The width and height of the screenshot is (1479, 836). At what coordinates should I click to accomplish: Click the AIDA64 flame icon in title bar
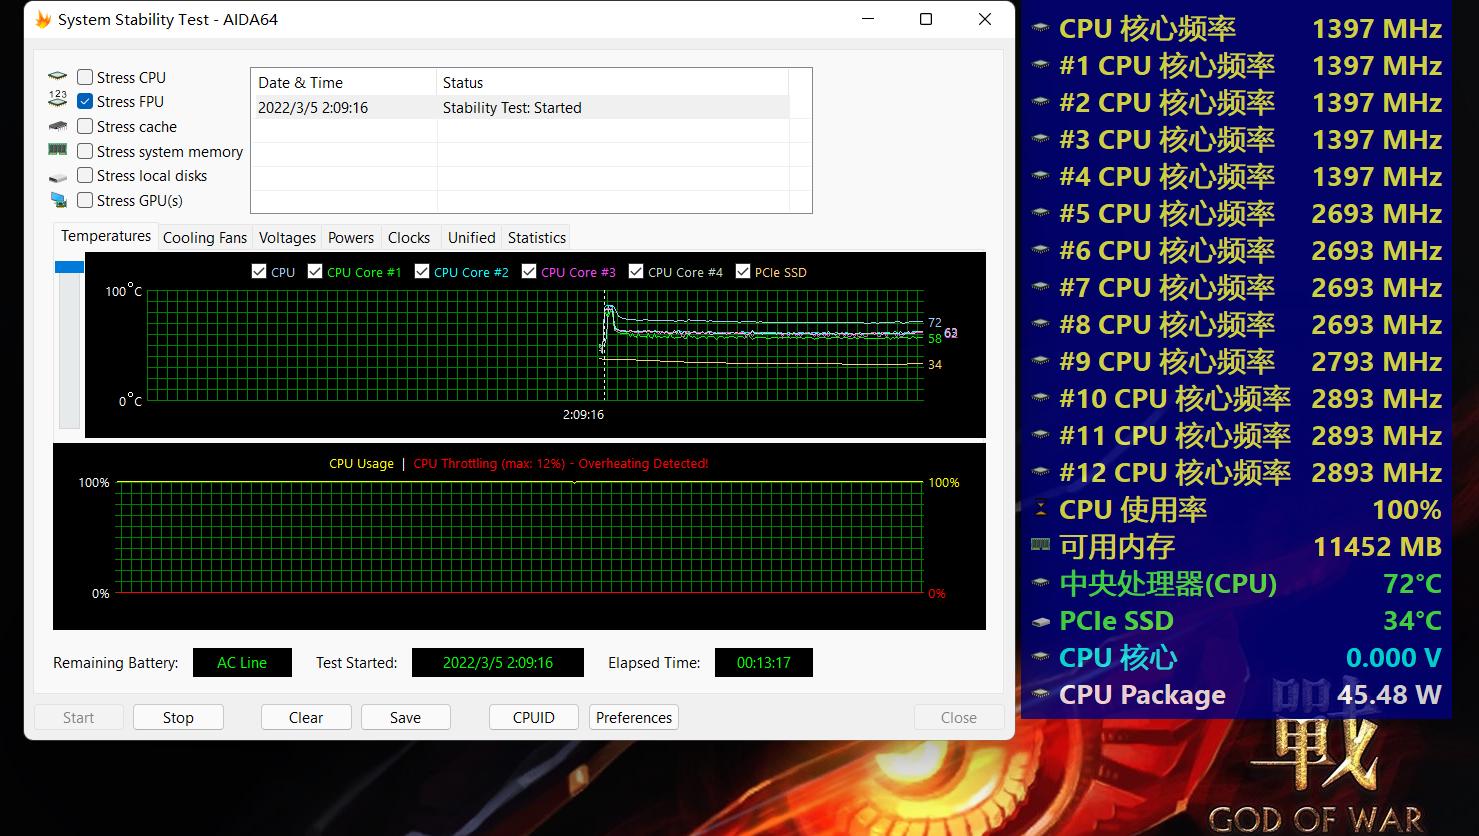click(43, 20)
